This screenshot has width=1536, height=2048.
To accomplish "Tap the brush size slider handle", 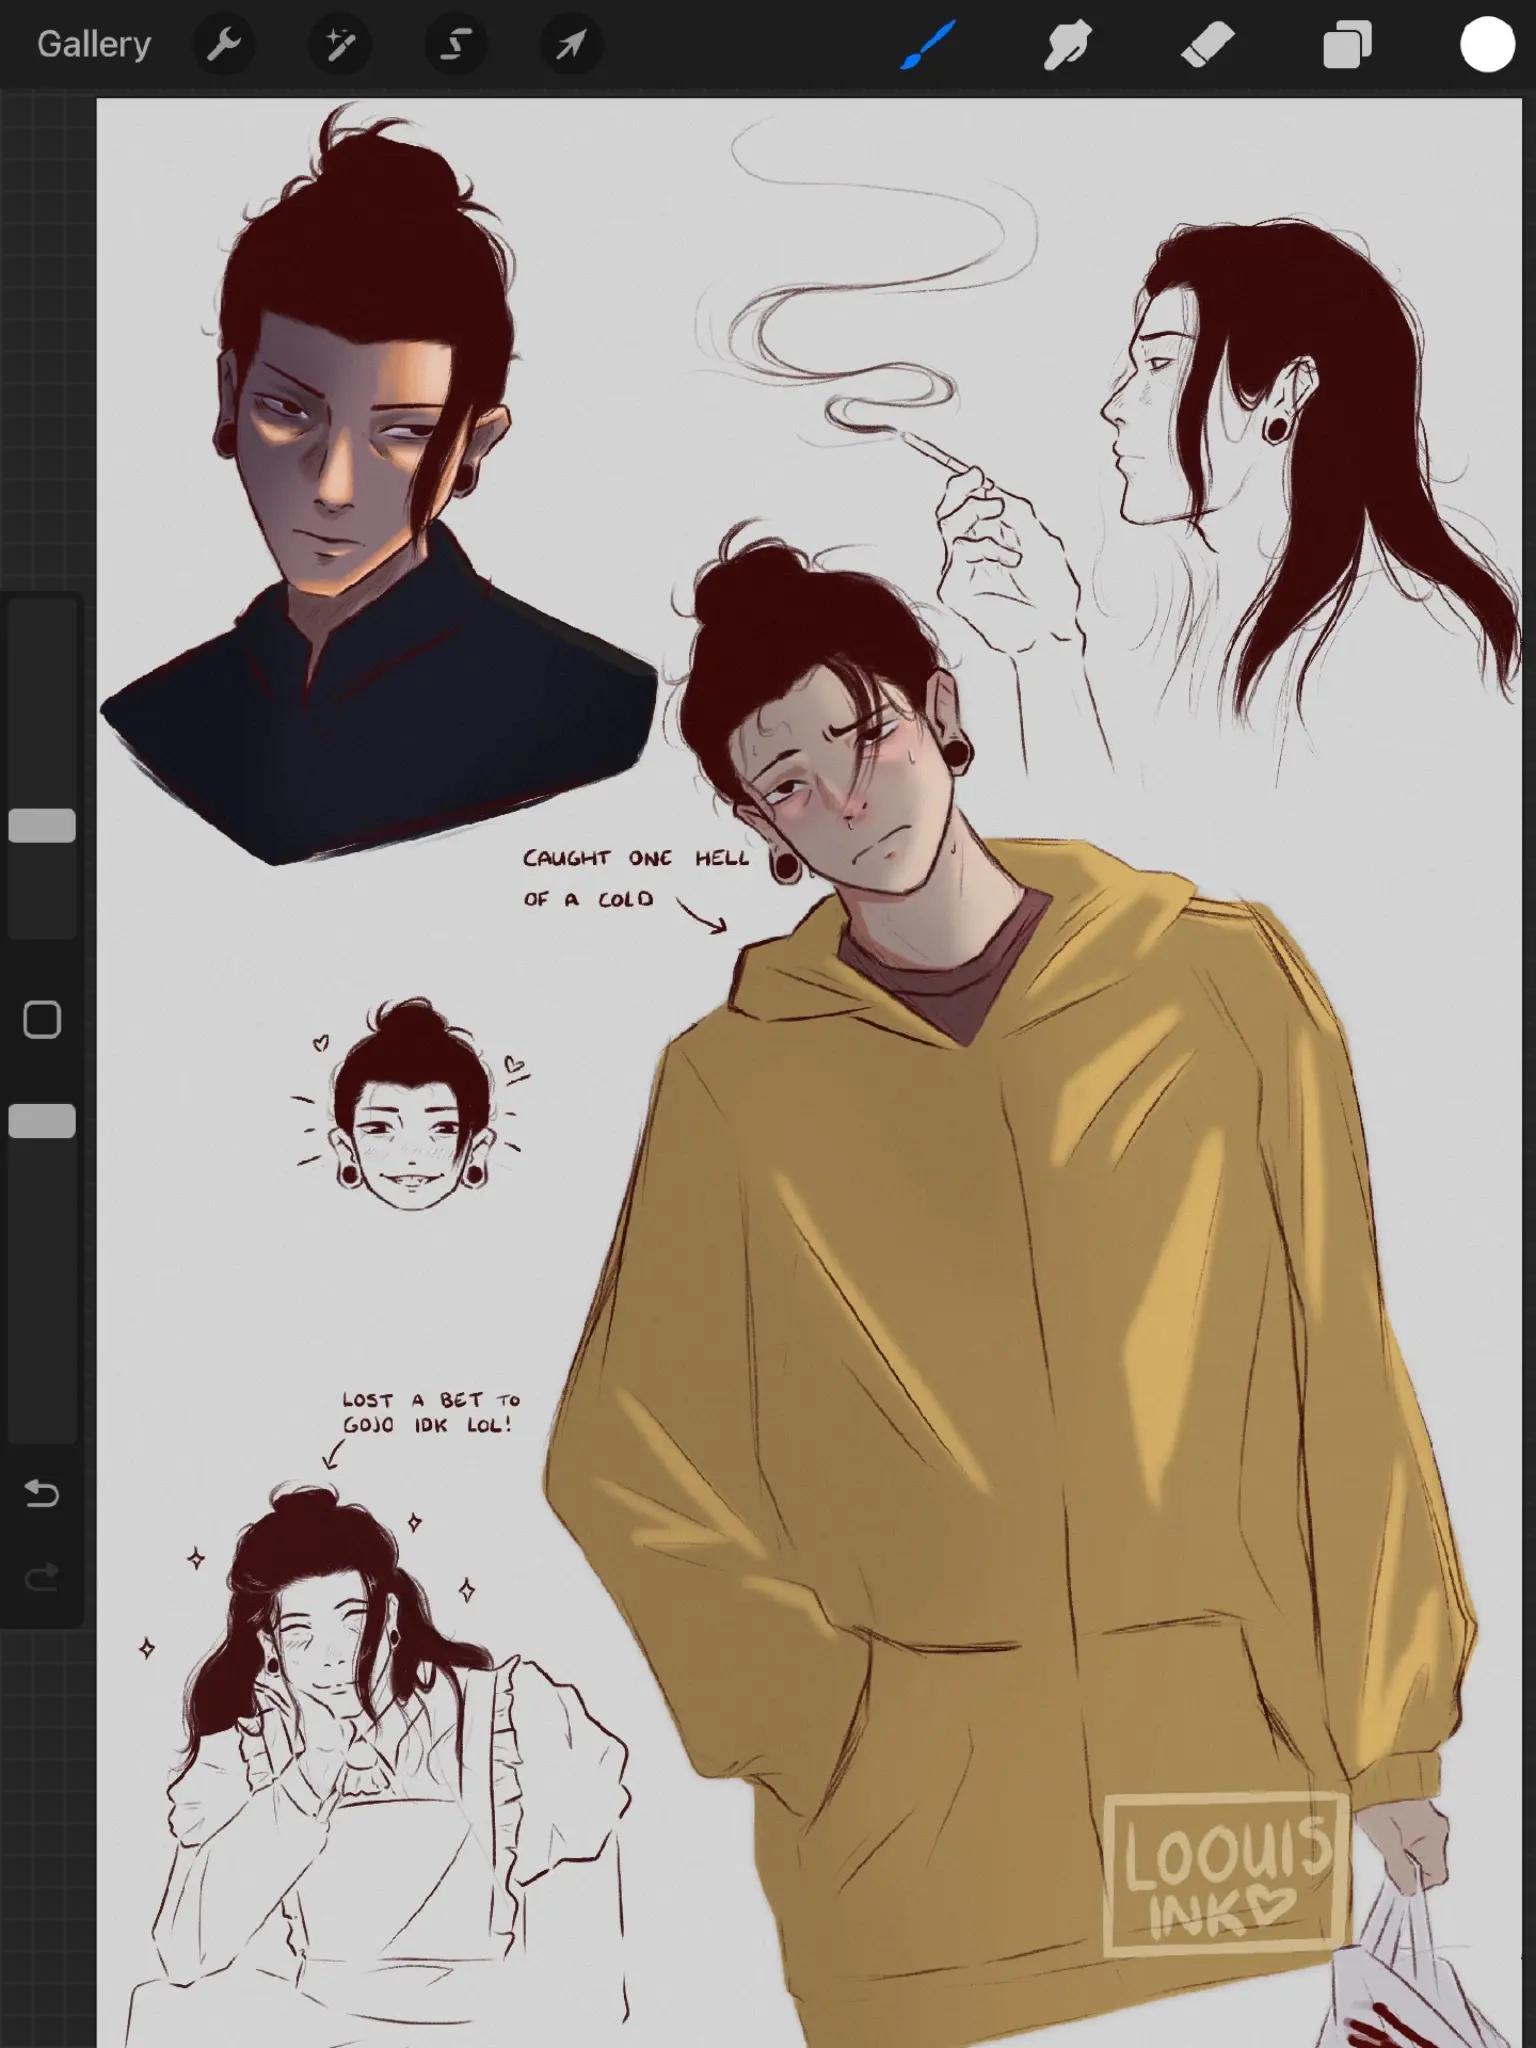I will tap(42, 825).
